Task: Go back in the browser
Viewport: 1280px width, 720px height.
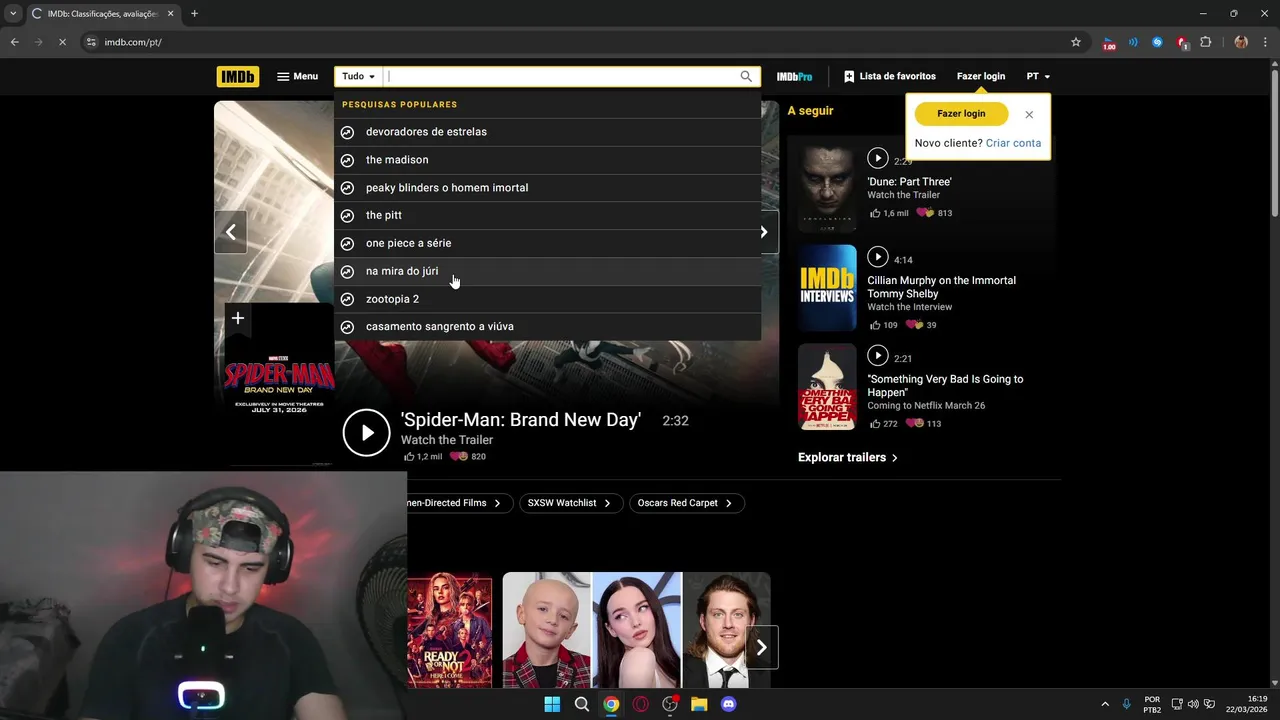Action: pyautogui.click(x=14, y=42)
